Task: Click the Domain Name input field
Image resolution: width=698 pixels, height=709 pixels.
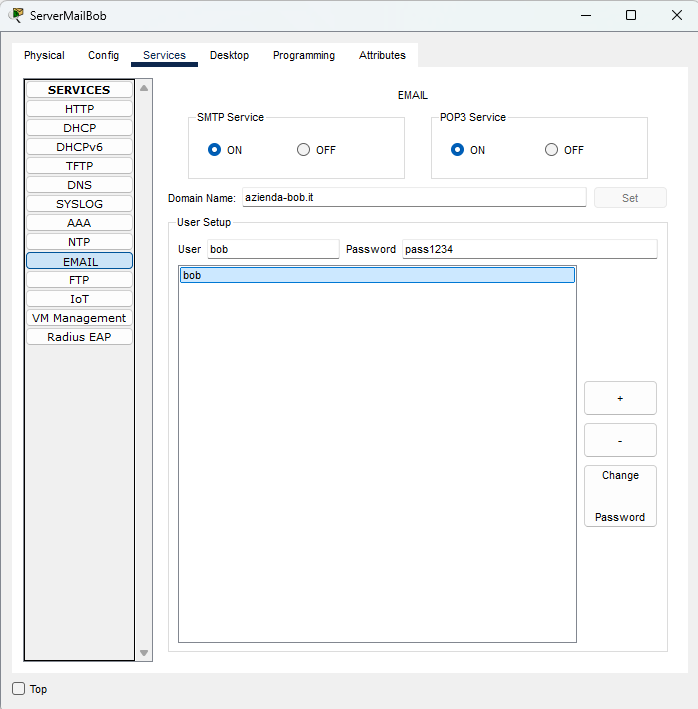Action: tap(414, 198)
